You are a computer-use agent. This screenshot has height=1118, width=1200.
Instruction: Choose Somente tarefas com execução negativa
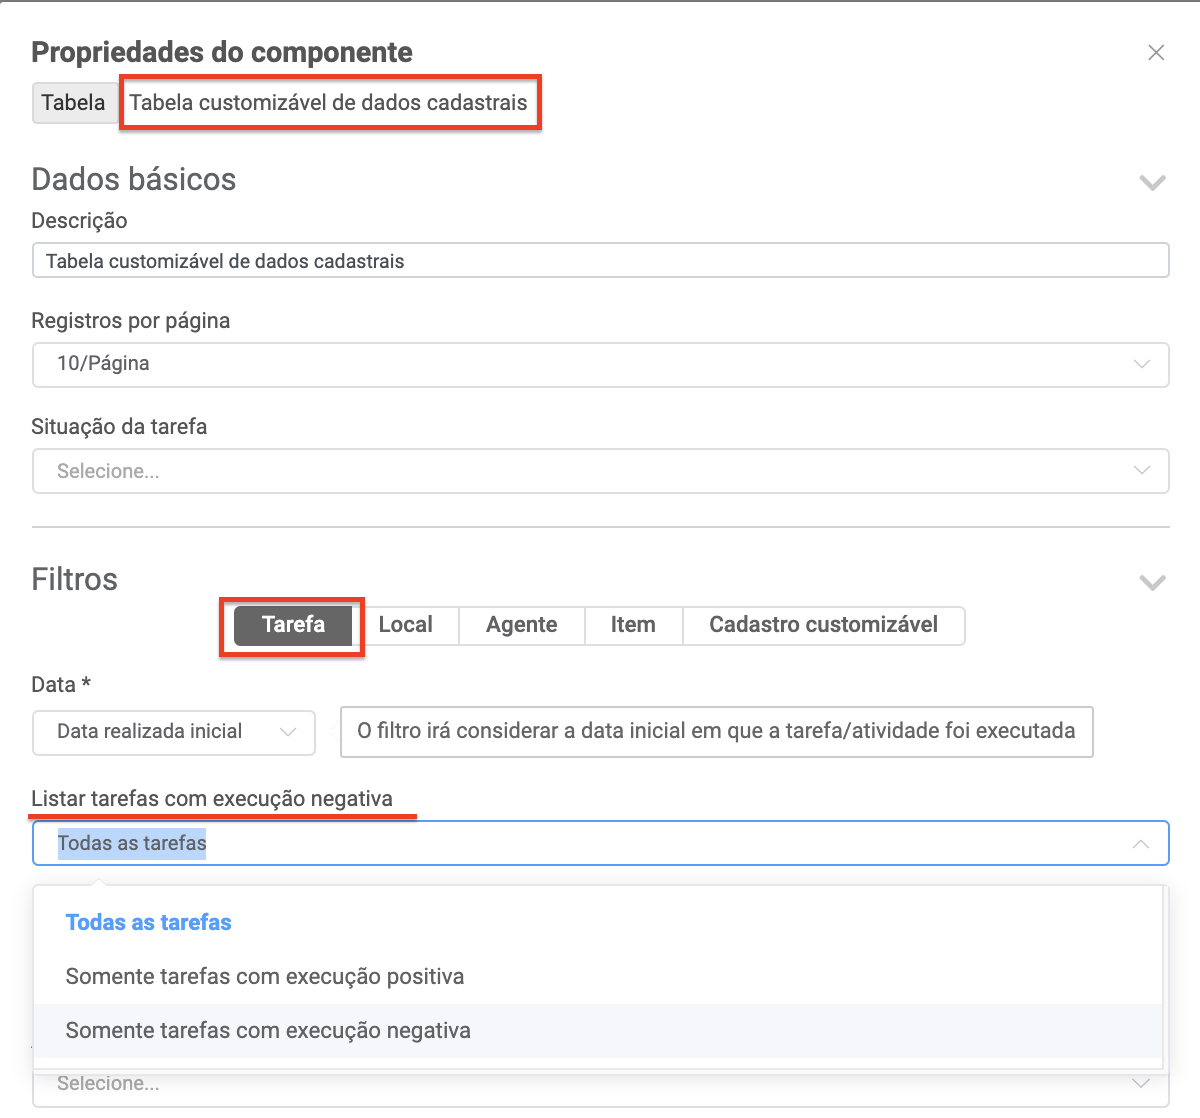pos(268,1031)
